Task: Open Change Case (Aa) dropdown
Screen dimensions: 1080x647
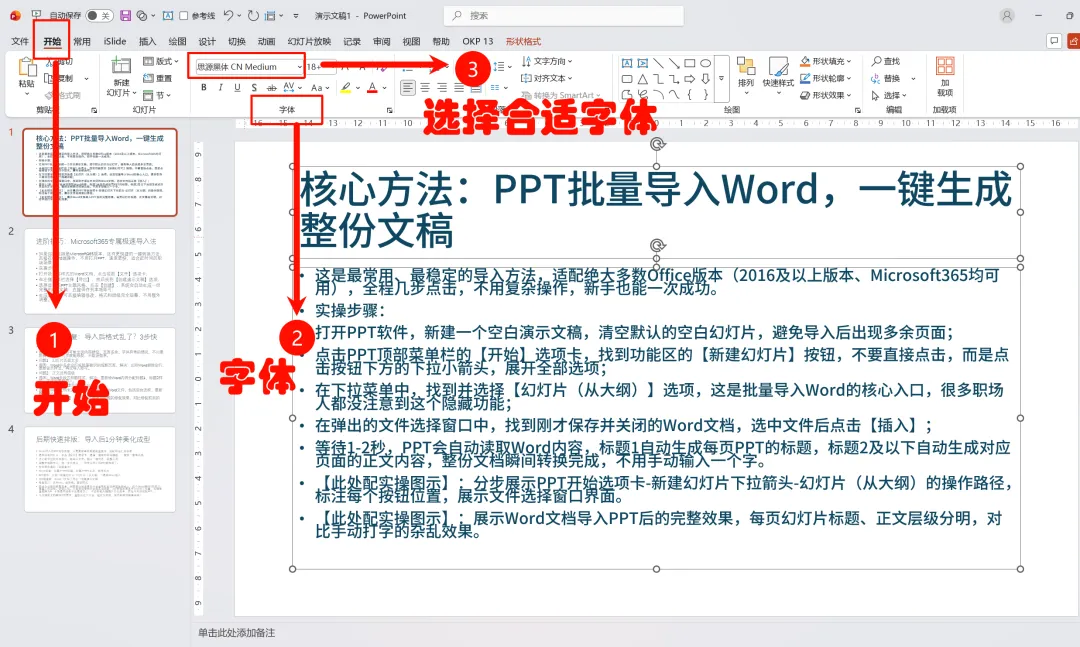Action: (320, 88)
